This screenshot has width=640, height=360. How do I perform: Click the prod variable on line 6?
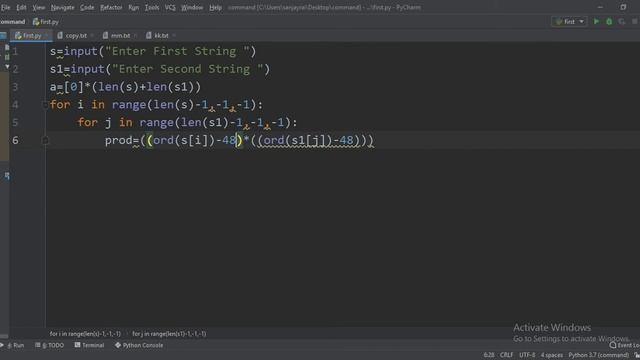coord(118,140)
